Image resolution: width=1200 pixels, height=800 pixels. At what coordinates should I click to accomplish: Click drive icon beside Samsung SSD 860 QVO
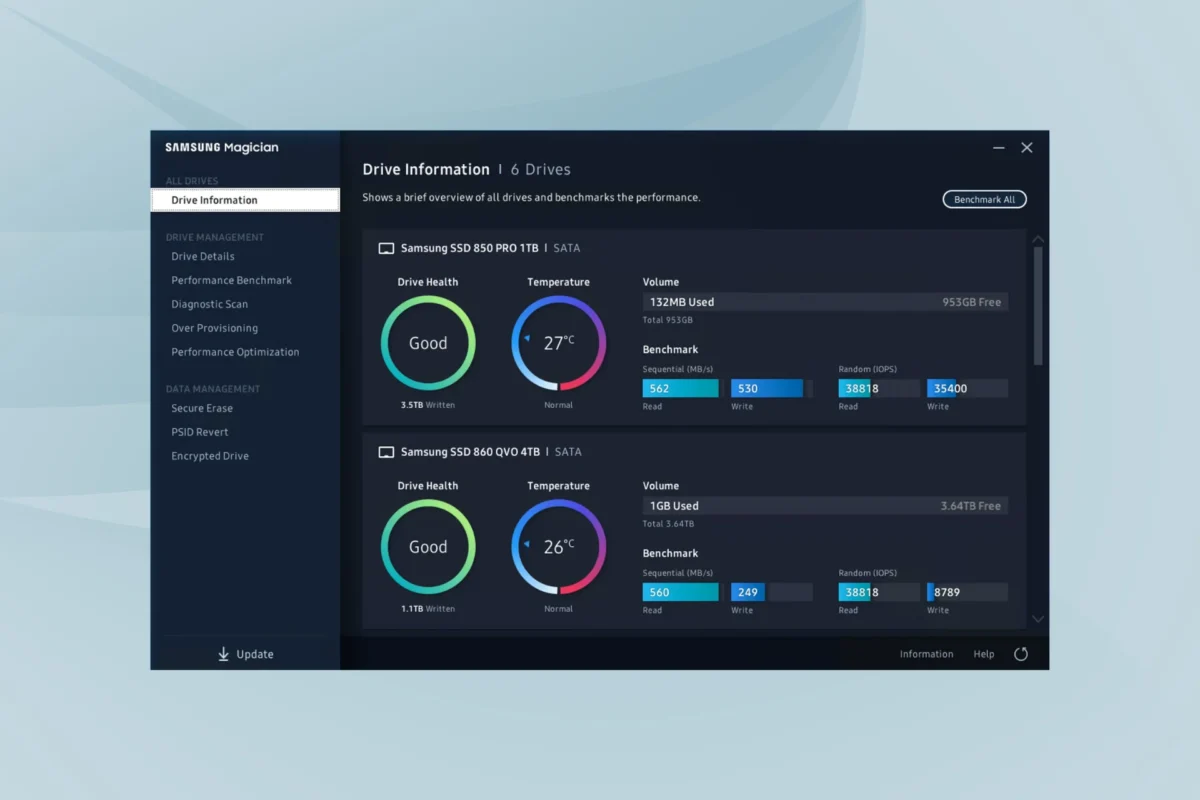click(x=386, y=452)
